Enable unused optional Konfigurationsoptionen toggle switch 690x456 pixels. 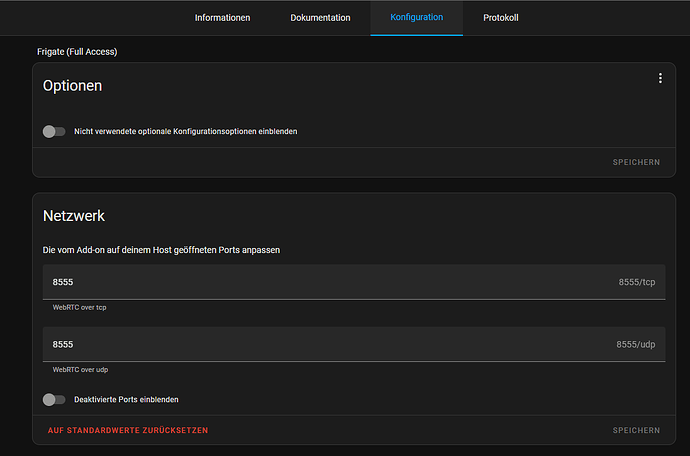(x=54, y=132)
